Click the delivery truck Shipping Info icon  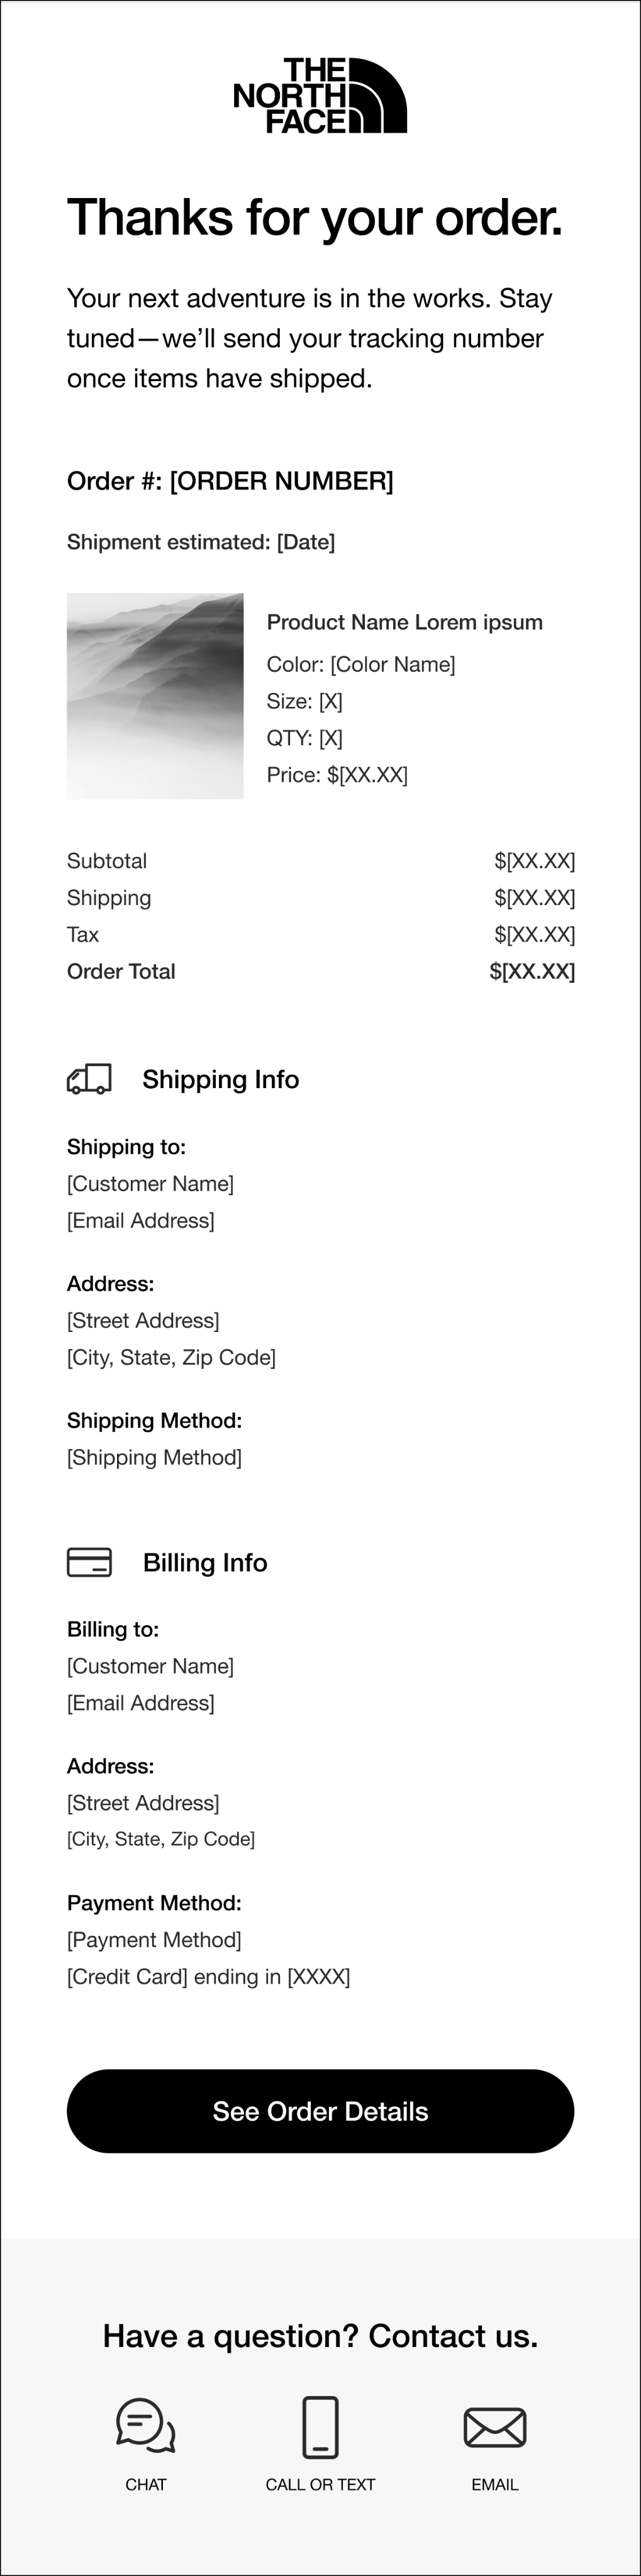pos(89,1079)
